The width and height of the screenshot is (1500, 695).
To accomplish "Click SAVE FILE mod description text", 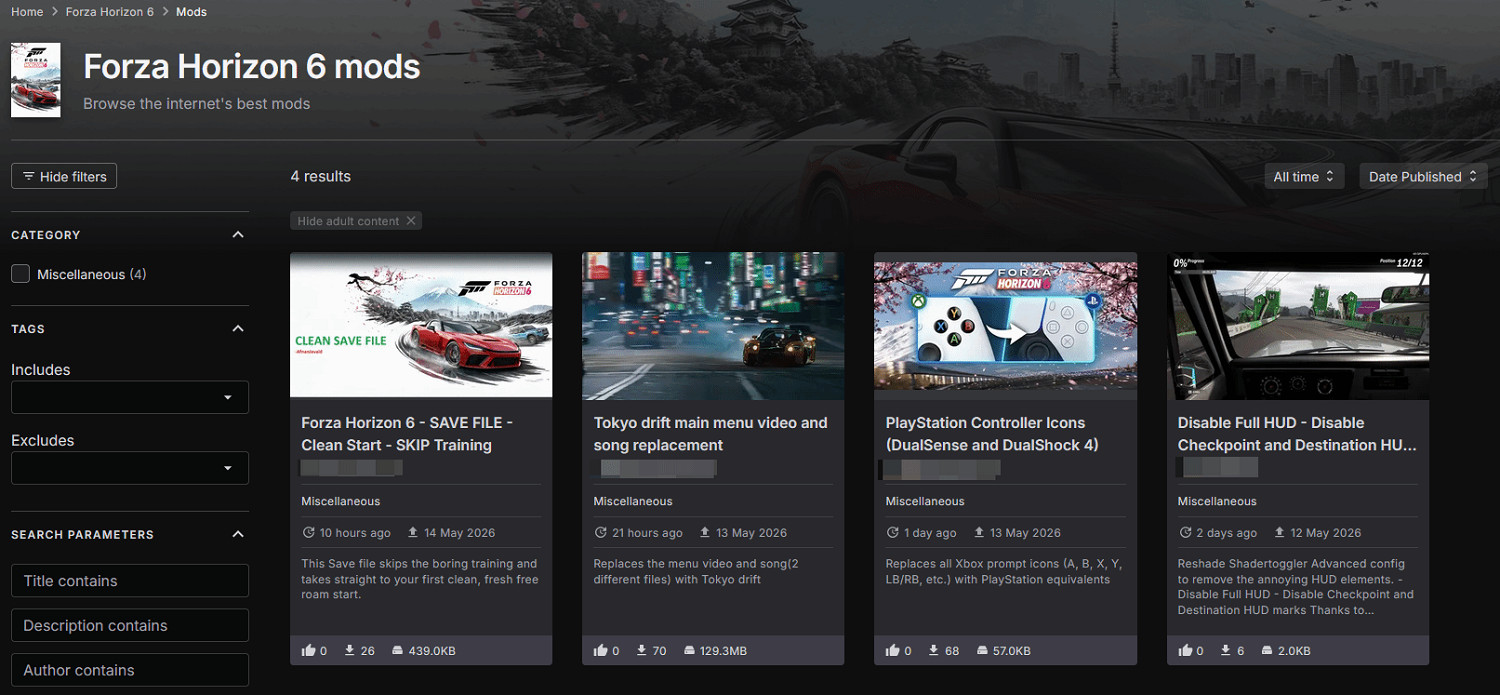I will tap(420, 579).
